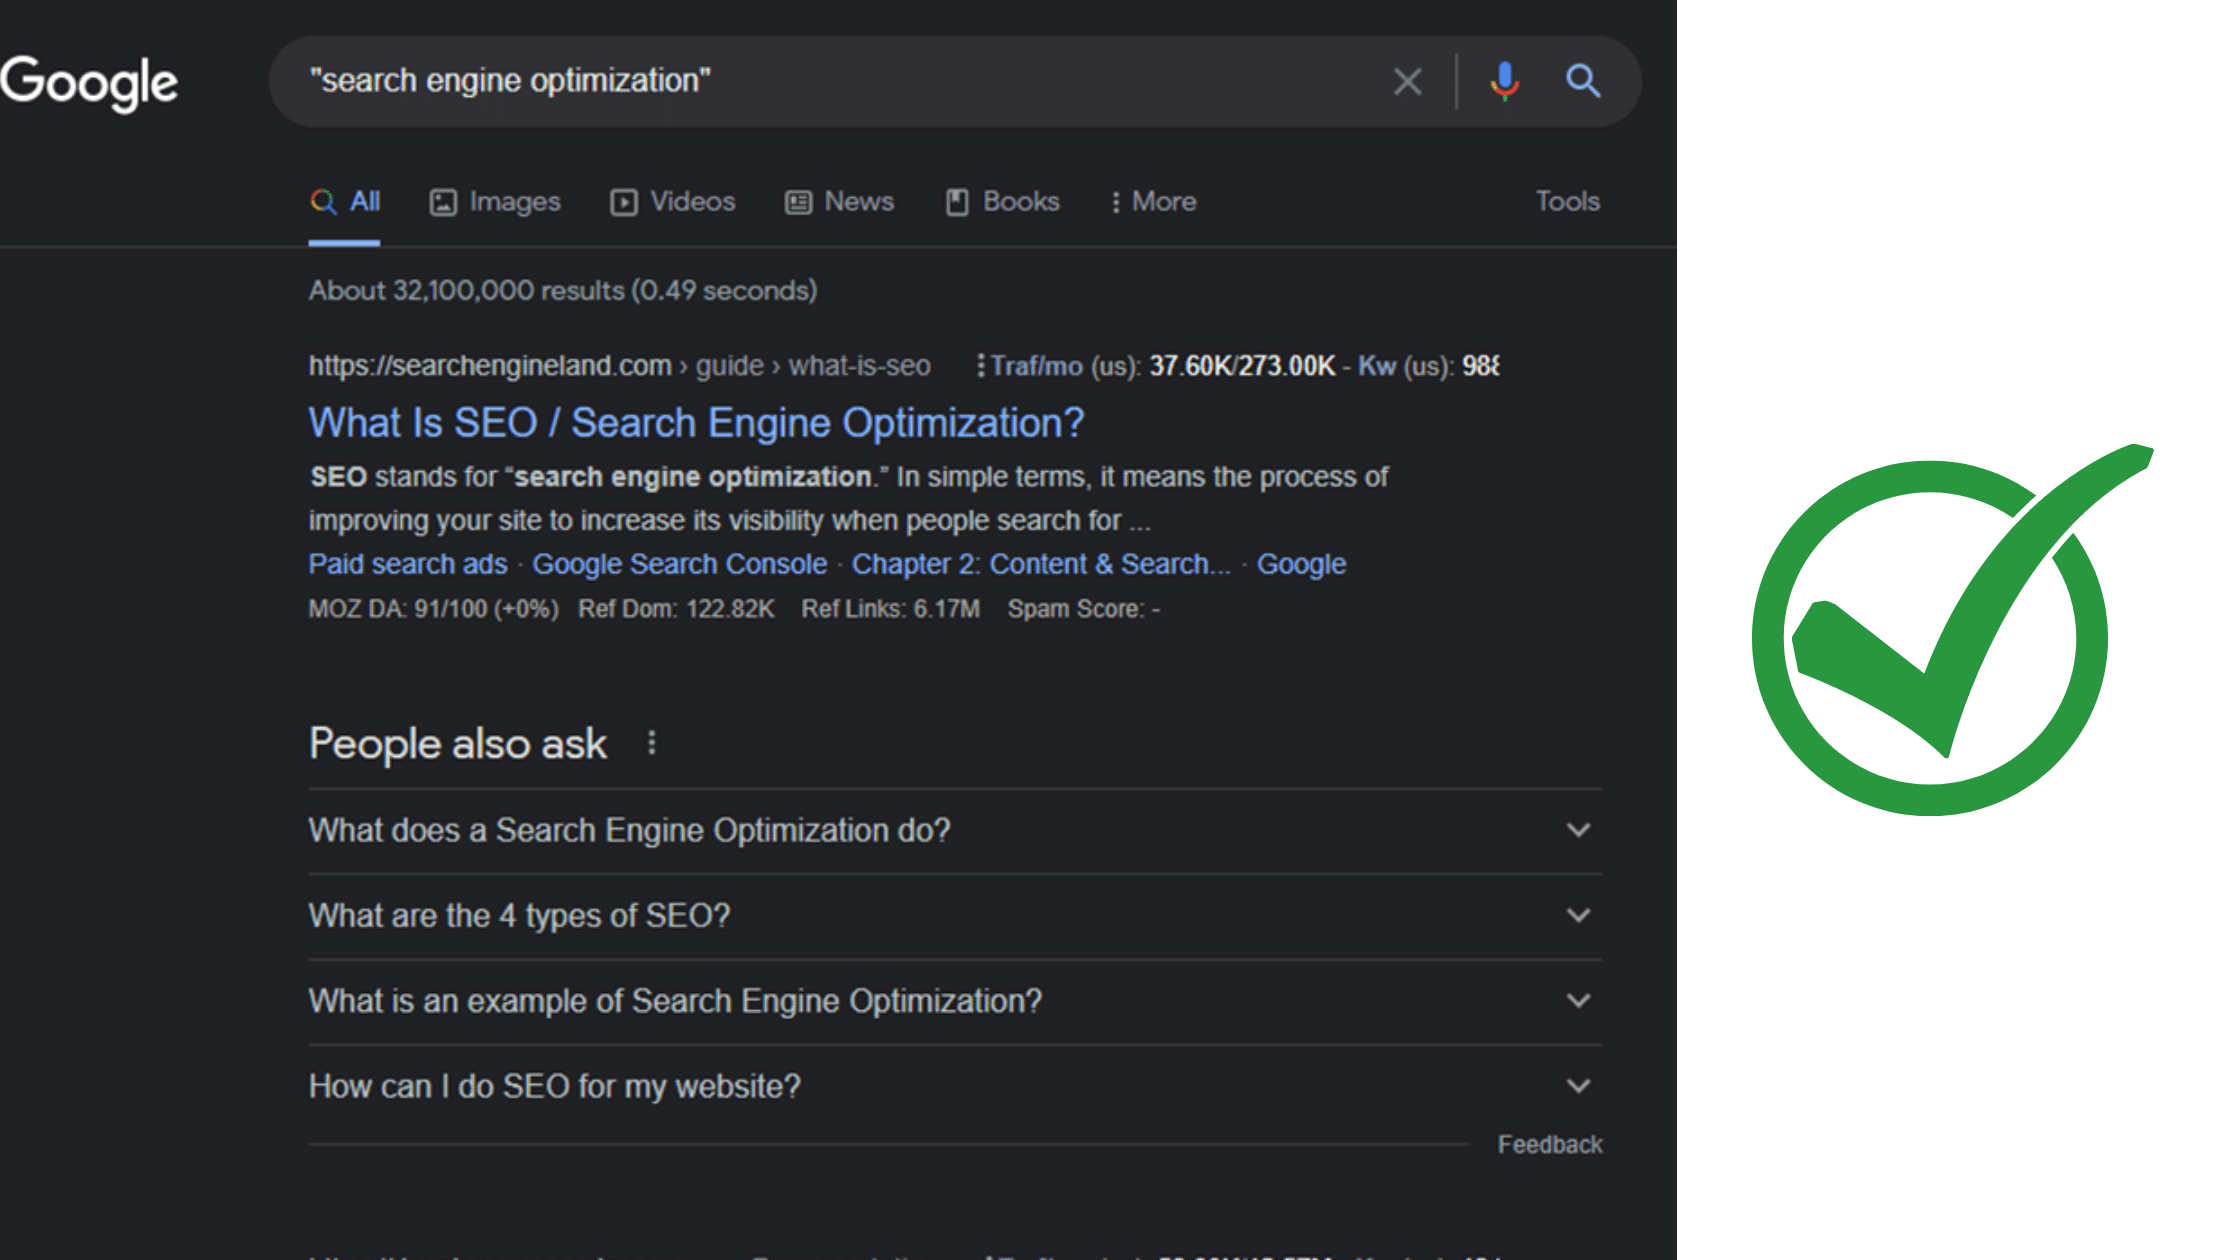Screen dimensions: 2240x1260
Task: Open the "Google Search Console" sitelink
Action: click(x=680, y=564)
